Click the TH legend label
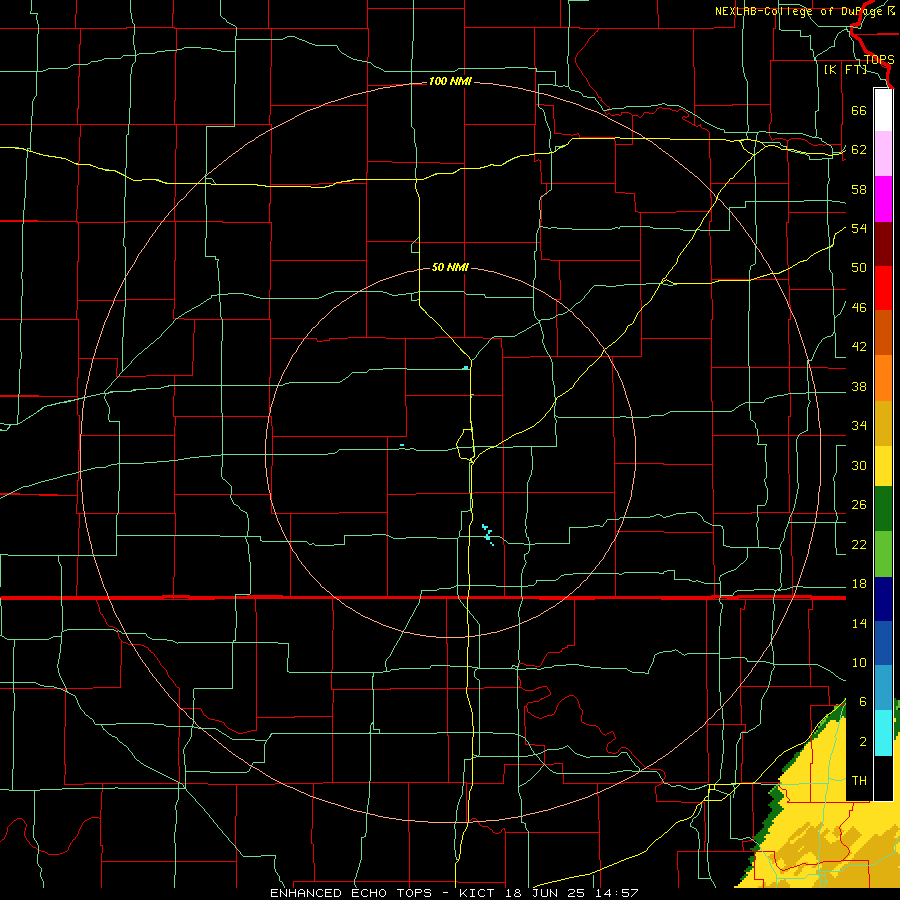 coord(859,781)
